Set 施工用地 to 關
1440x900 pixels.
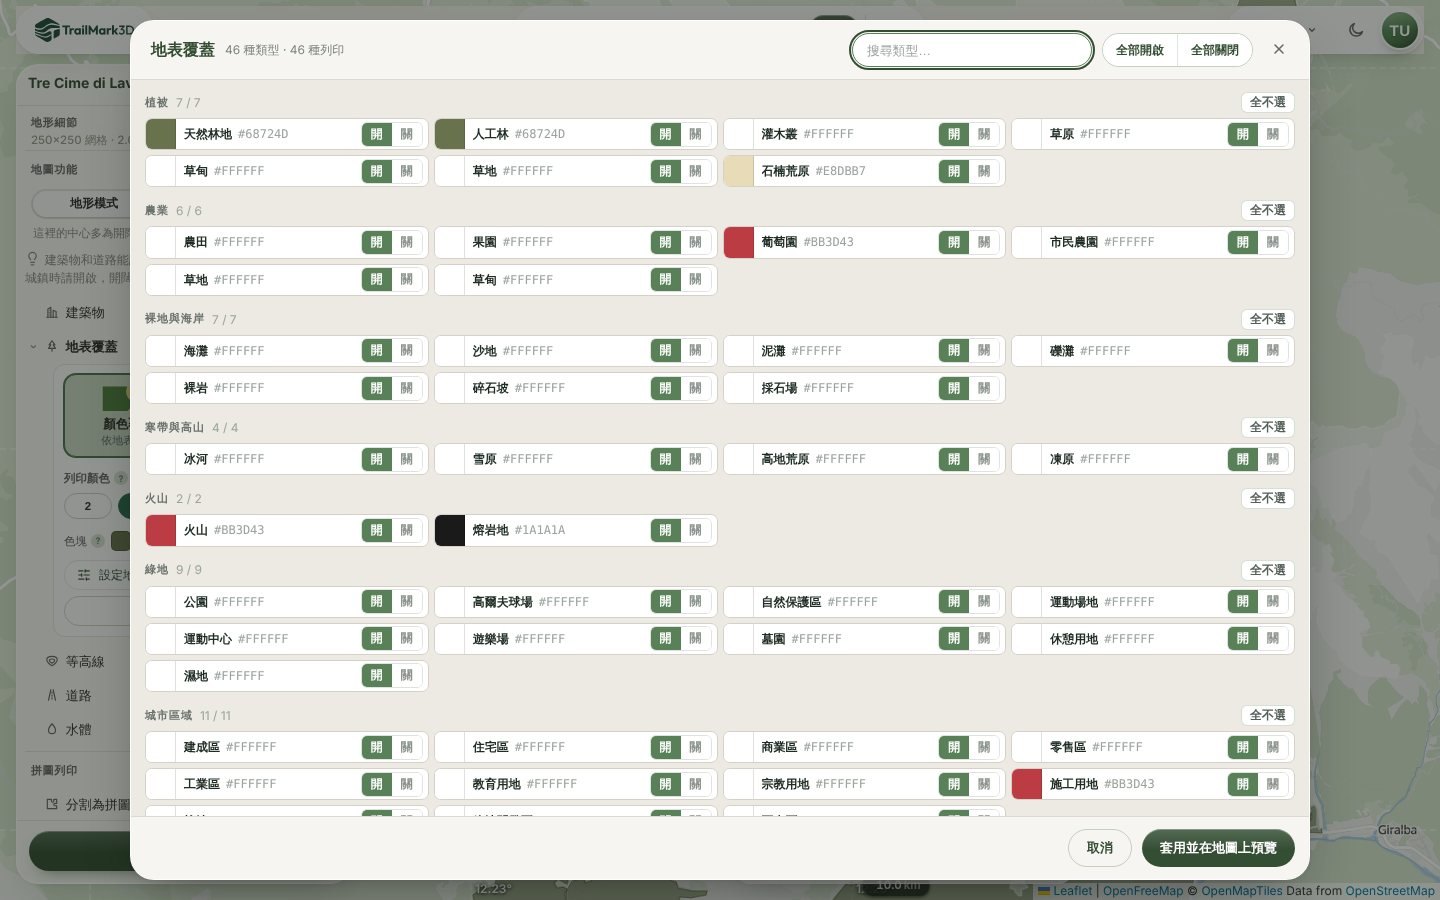coord(1273,784)
